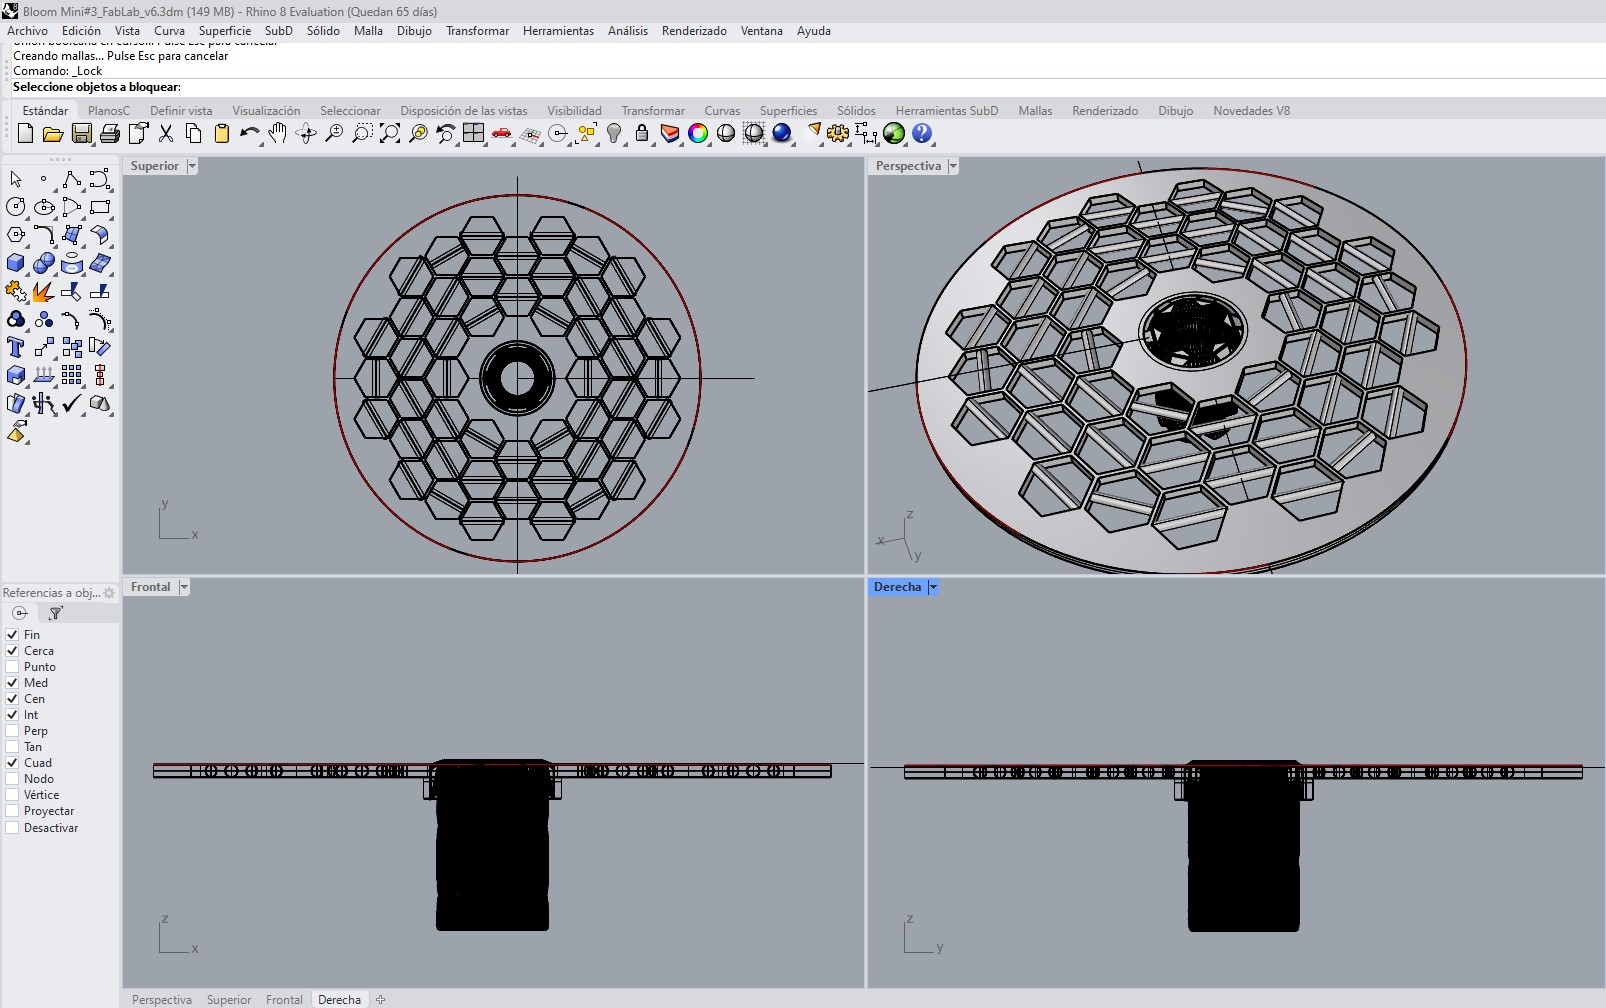Click the Superior viewport title label
Viewport: 1606px width, 1008px height.
pyautogui.click(x=155, y=166)
